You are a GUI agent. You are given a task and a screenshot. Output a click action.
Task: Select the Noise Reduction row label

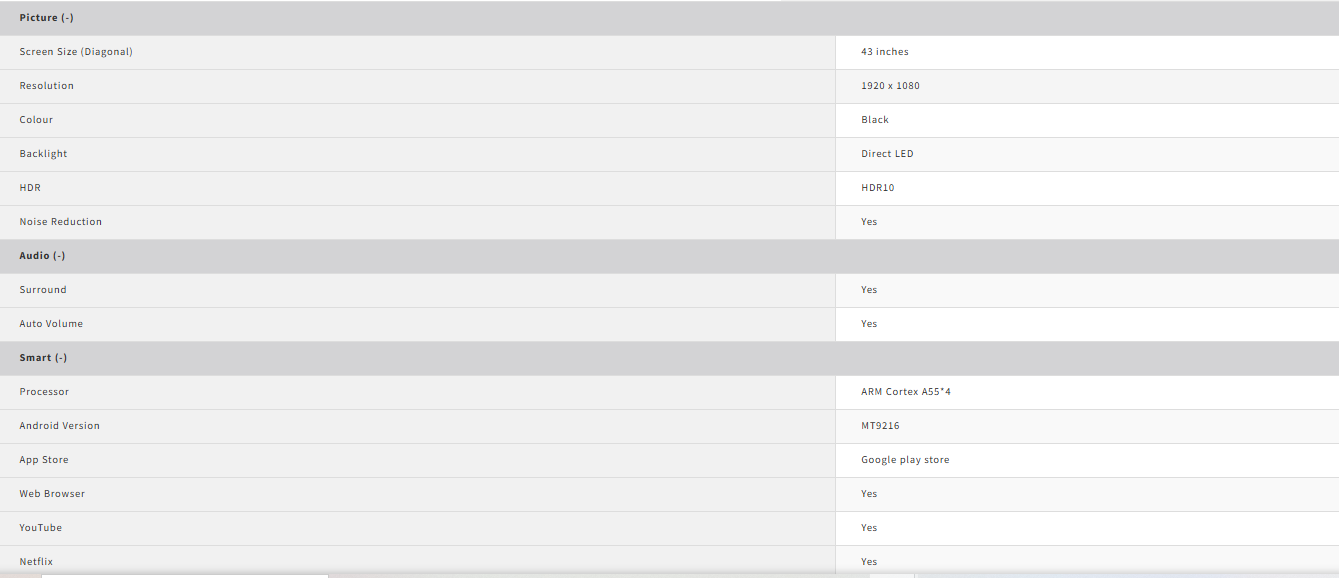tap(61, 222)
